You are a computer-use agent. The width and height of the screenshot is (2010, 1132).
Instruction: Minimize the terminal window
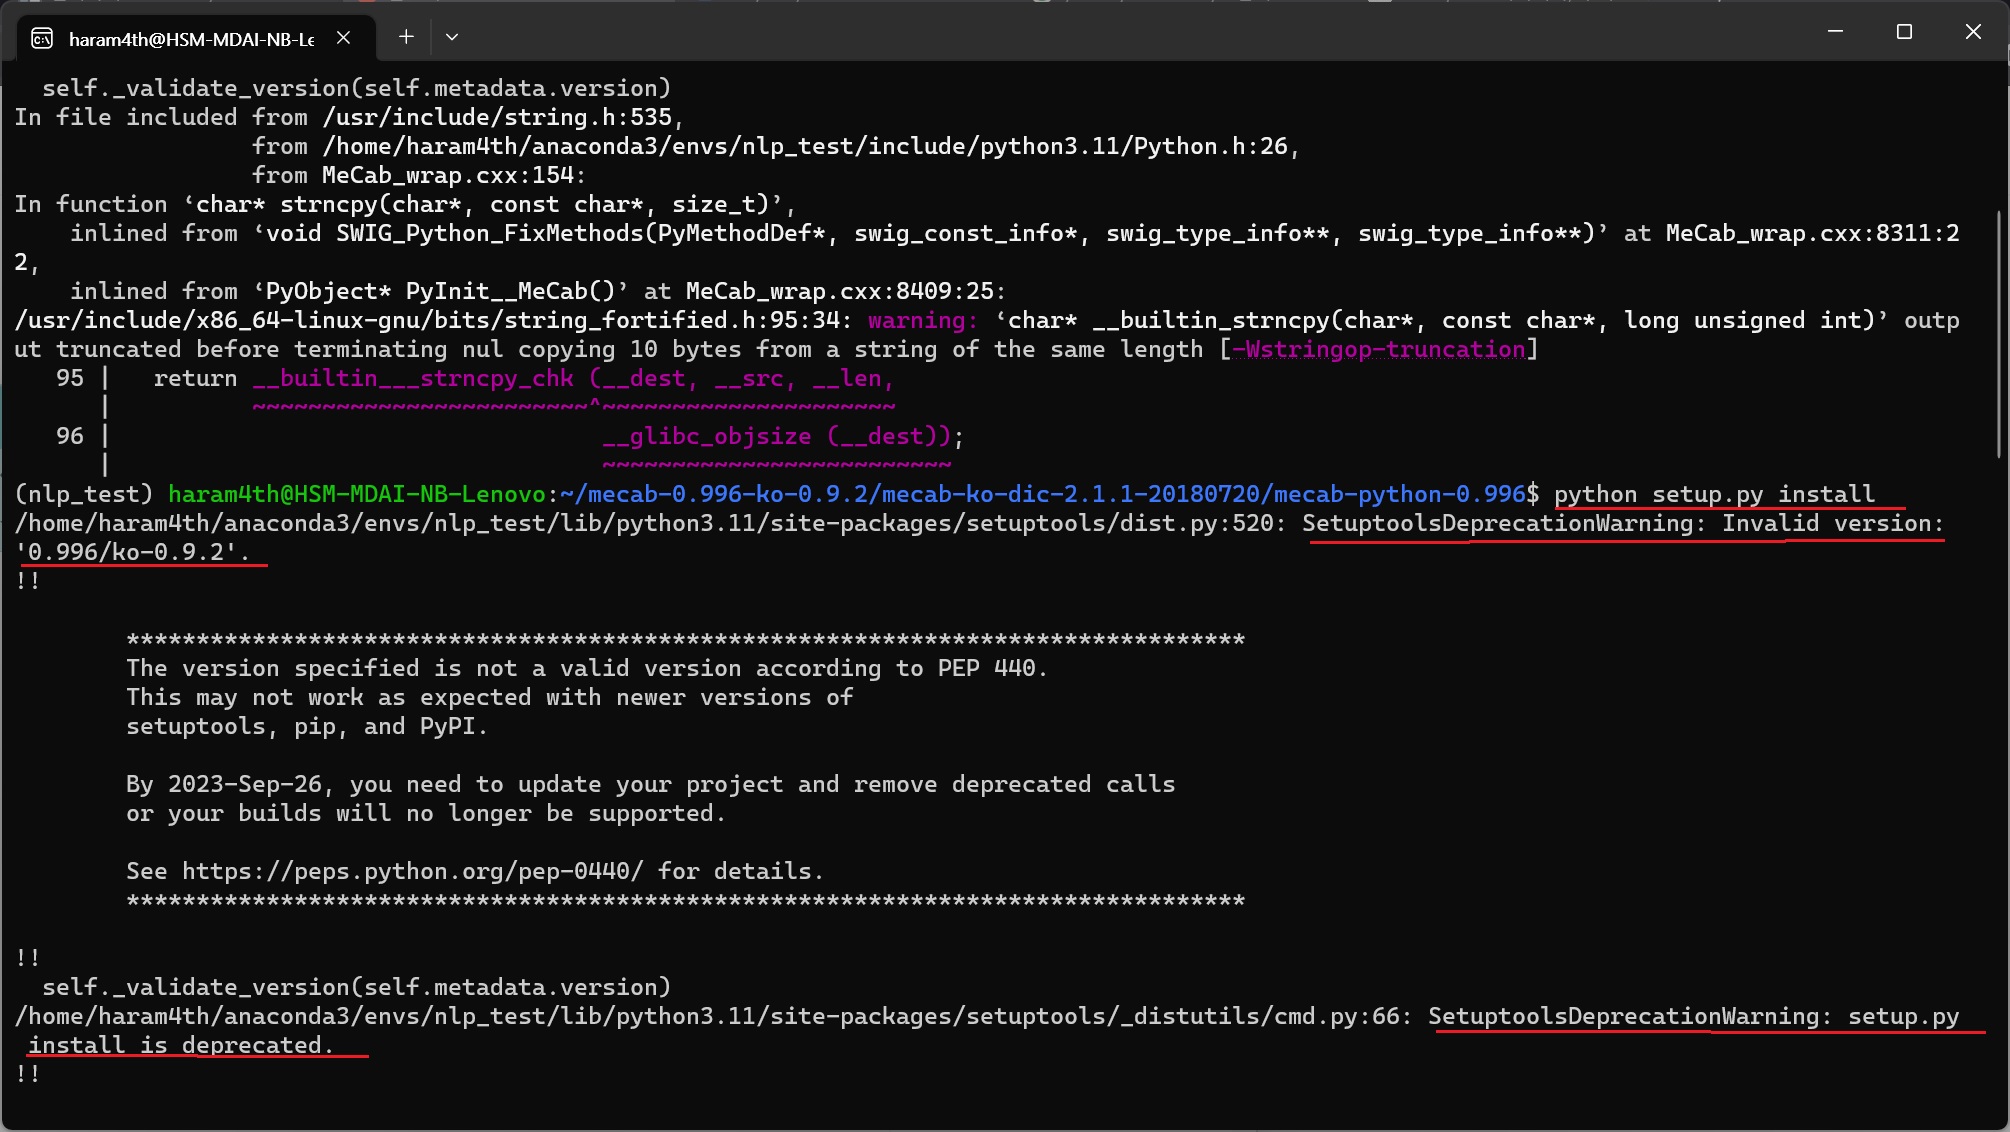(1835, 32)
